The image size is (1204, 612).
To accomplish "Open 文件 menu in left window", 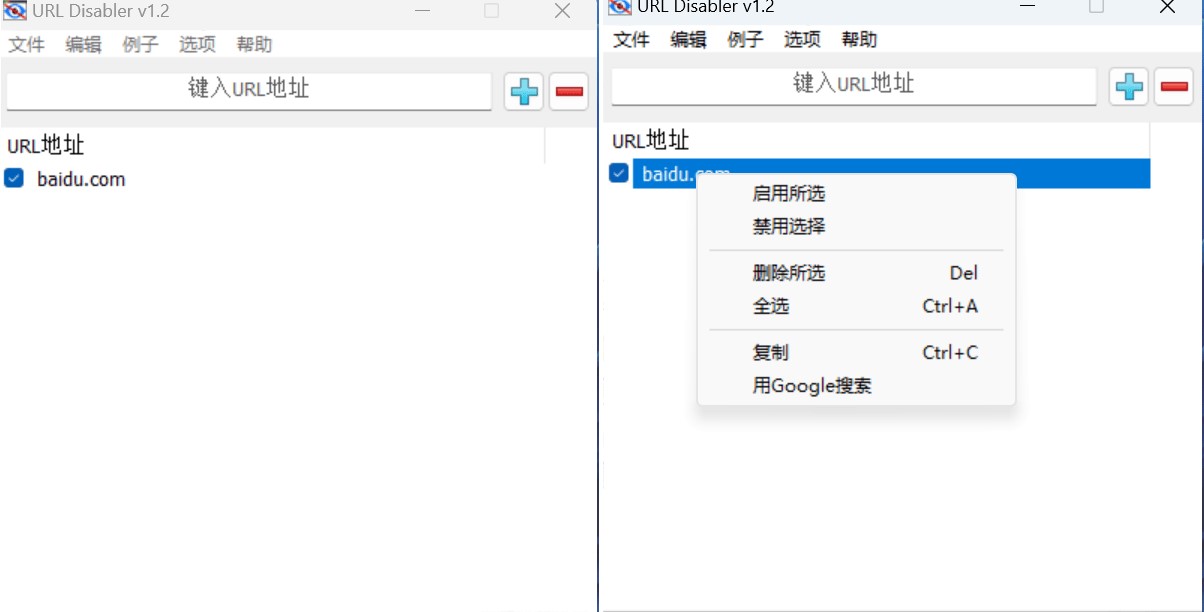I will (27, 45).
